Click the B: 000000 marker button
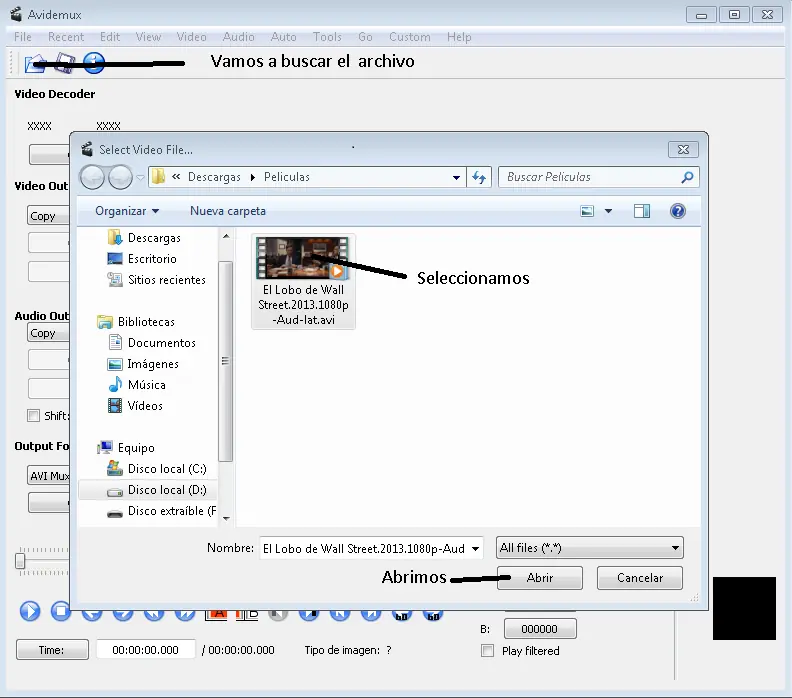The height and width of the screenshot is (698, 792). coord(539,629)
